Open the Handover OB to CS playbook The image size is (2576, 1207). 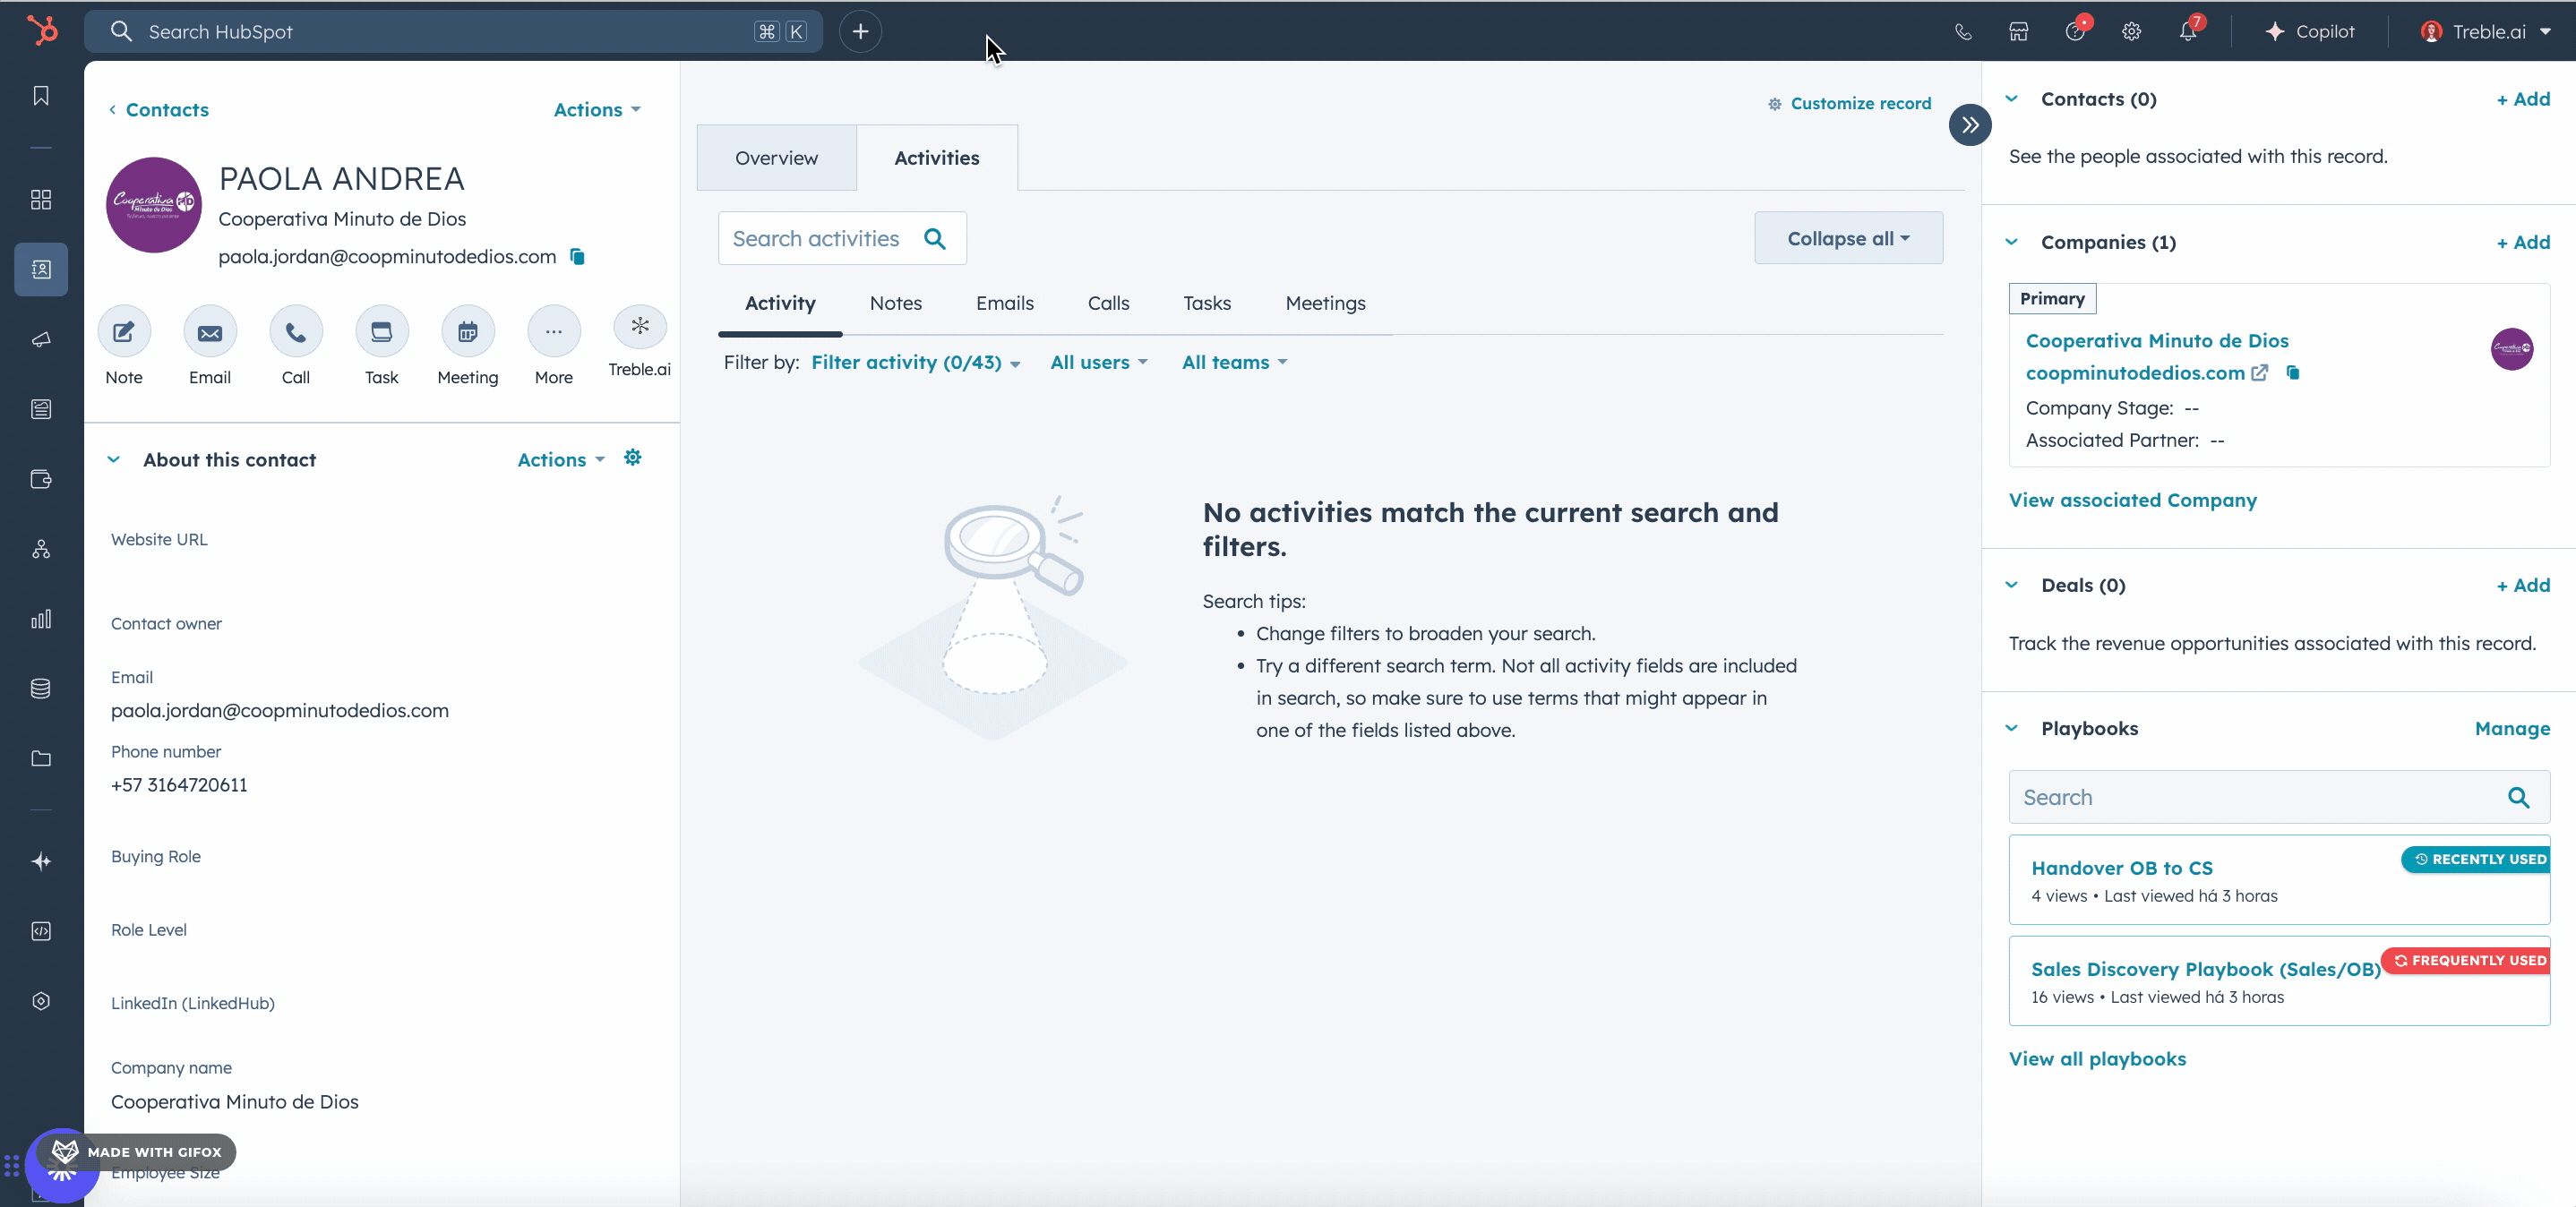[2121, 868]
